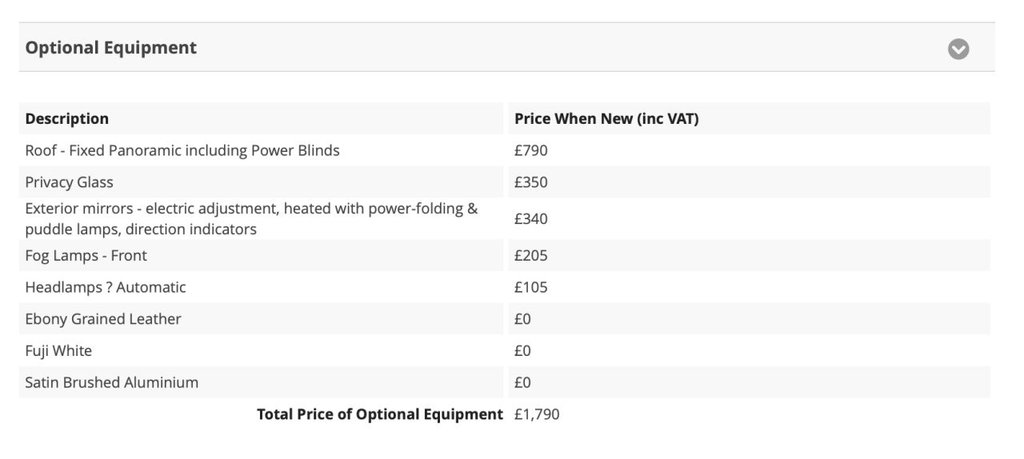The width and height of the screenshot is (1024, 459).
Task: Click the £790 price cell
Action: click(531, 150)
